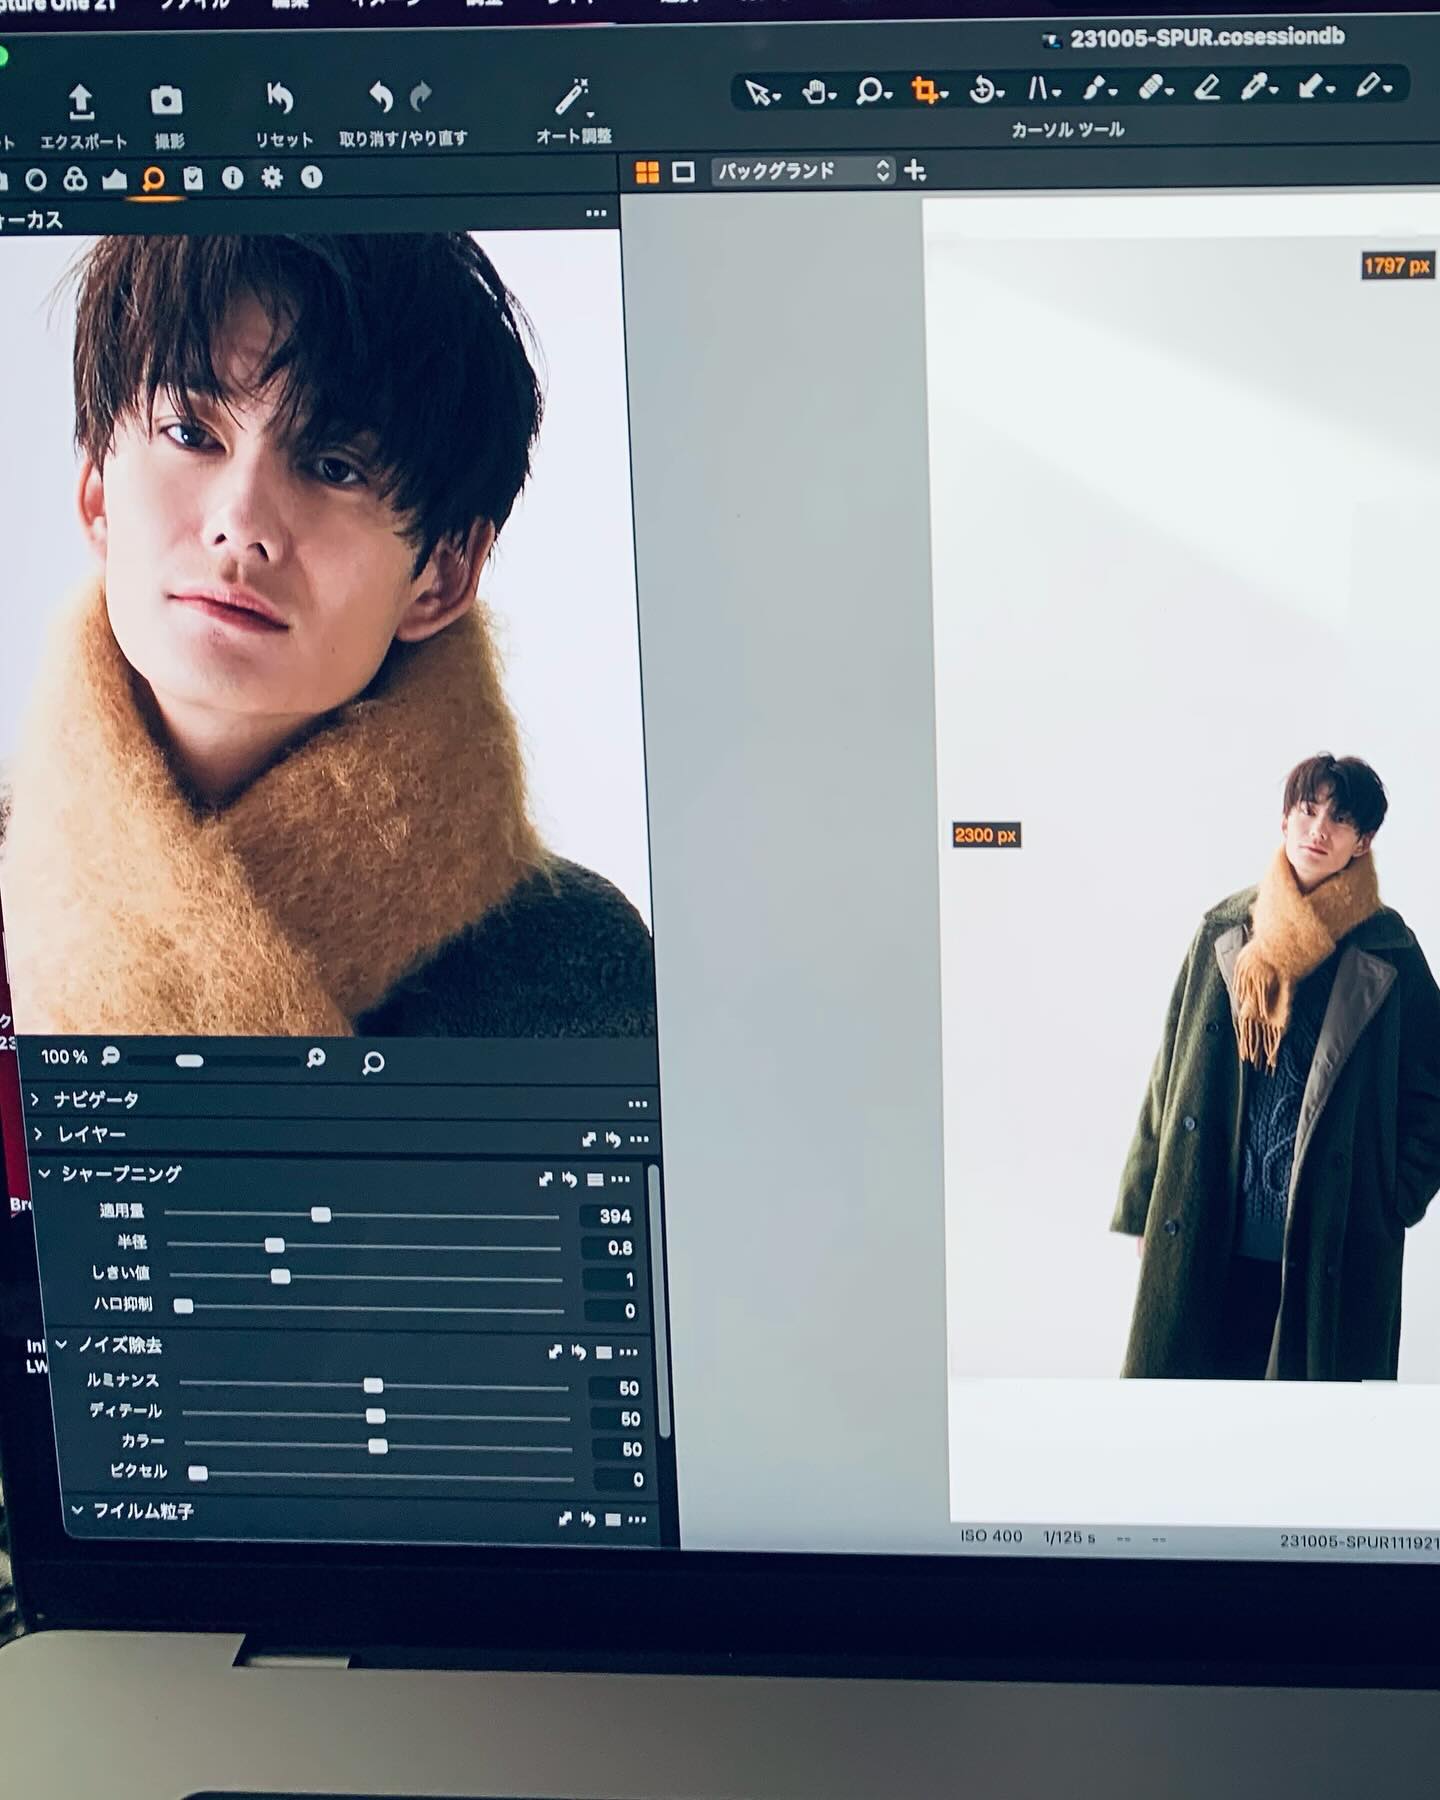Image resolution: width=1440 pixels, height=1800 pixels.
Task: Open the Exposure (circle) tool tab
Action: click(36, 180)
